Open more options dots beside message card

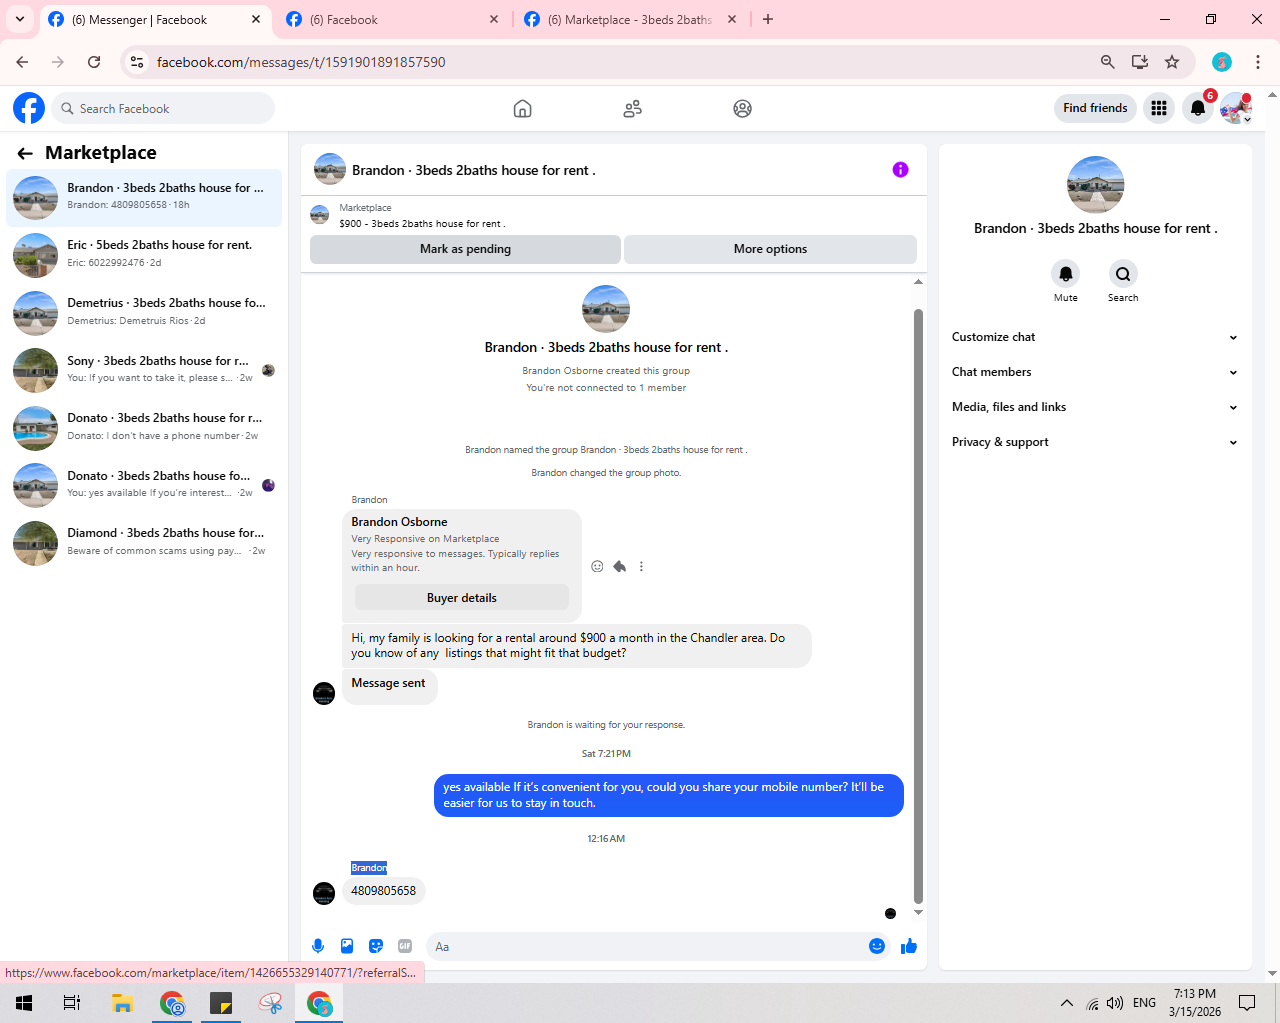[x=641, y=566]
